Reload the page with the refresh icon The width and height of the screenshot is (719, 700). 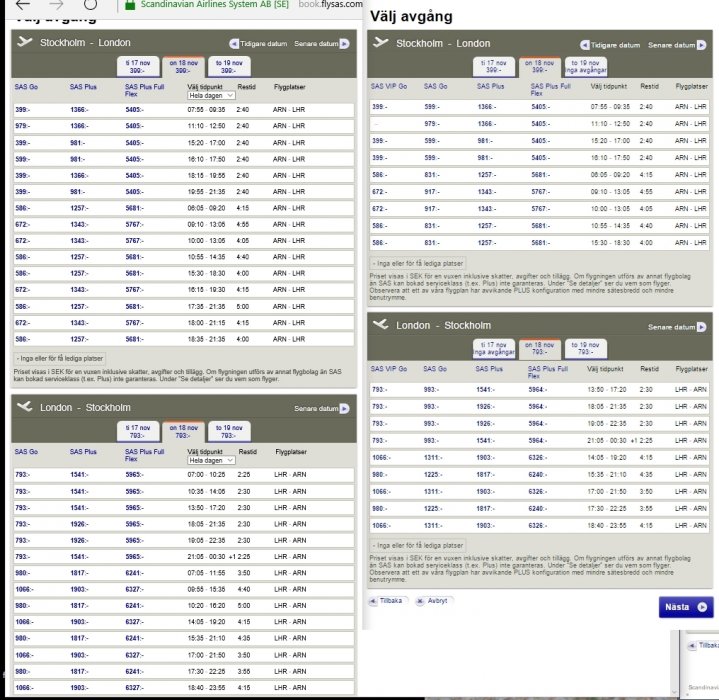(x=89, y=5)
